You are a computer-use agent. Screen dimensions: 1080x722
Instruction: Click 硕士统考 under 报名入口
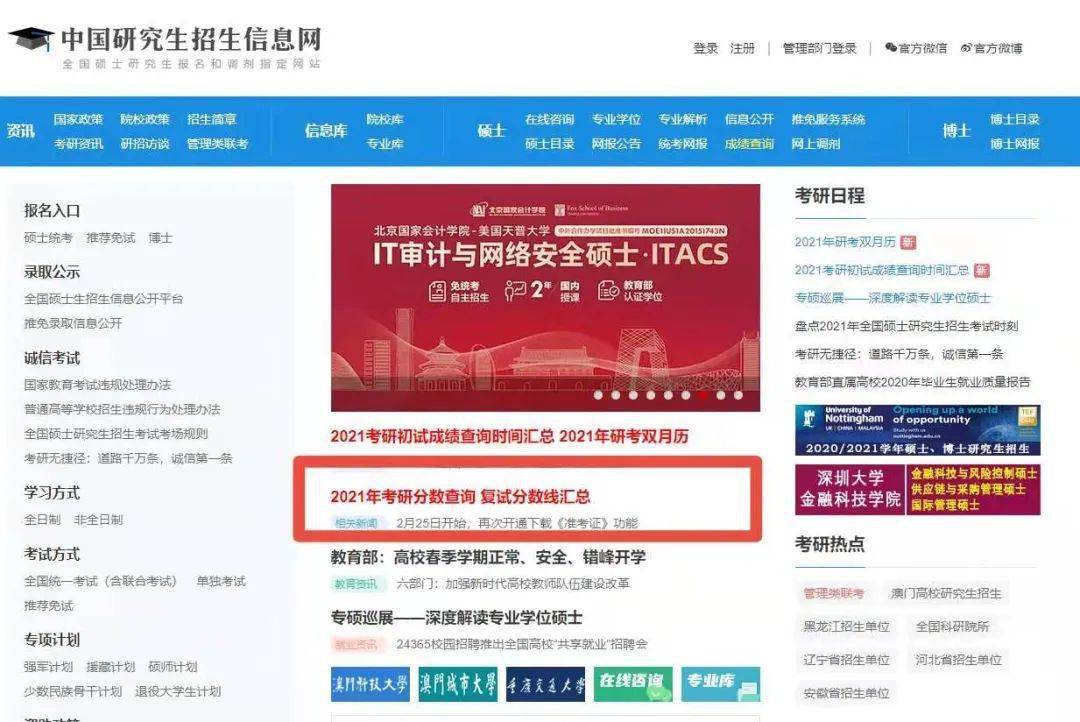coord(48,238)
